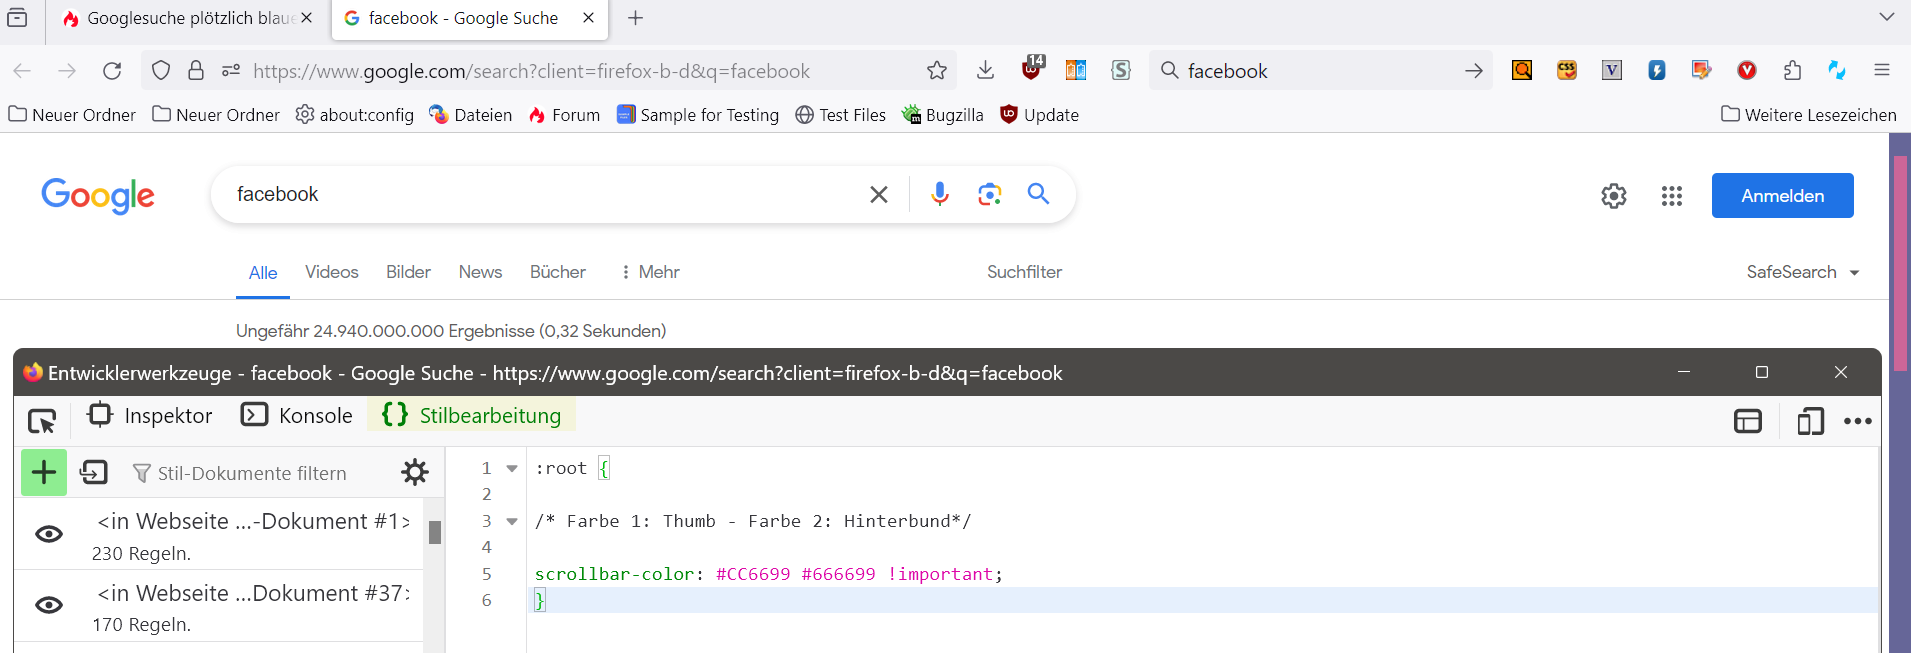Open the Firefox extensions puzzle icon
1911x653 pixels.
[1792, 70]
